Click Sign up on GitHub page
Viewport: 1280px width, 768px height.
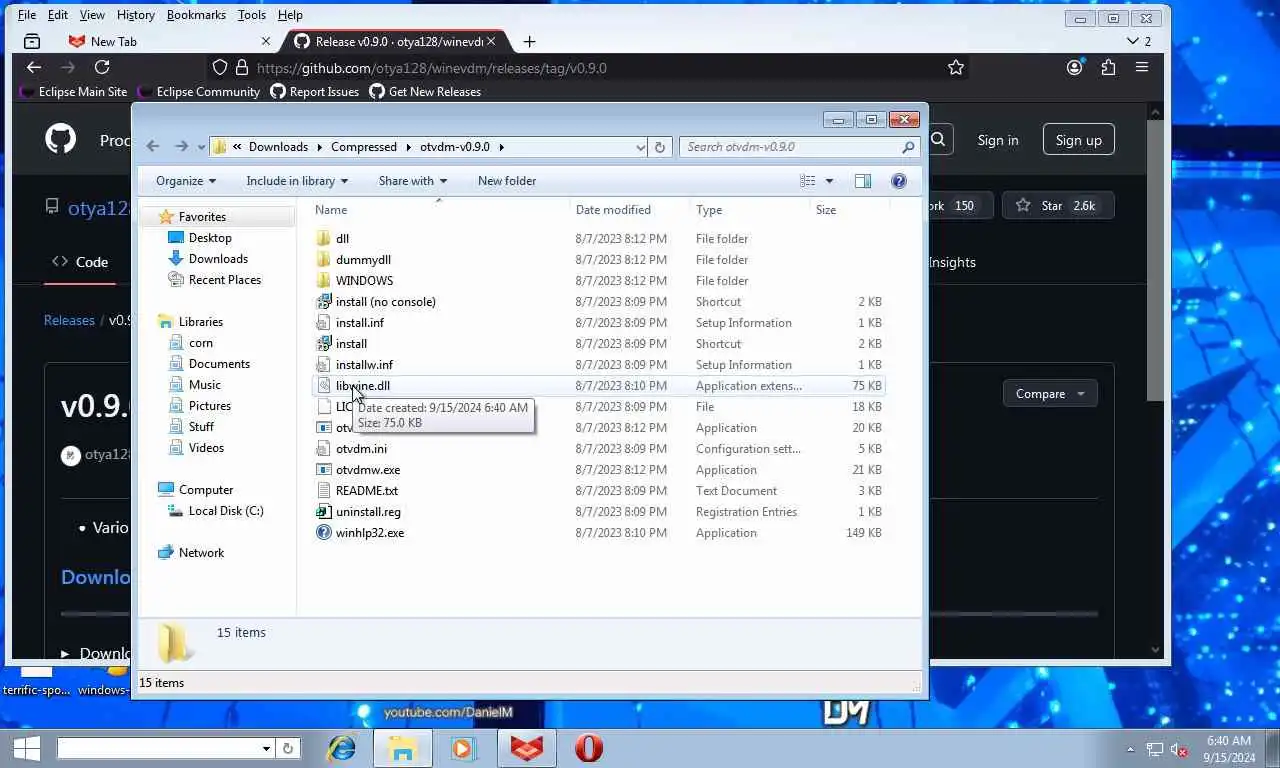(1078, 140)
